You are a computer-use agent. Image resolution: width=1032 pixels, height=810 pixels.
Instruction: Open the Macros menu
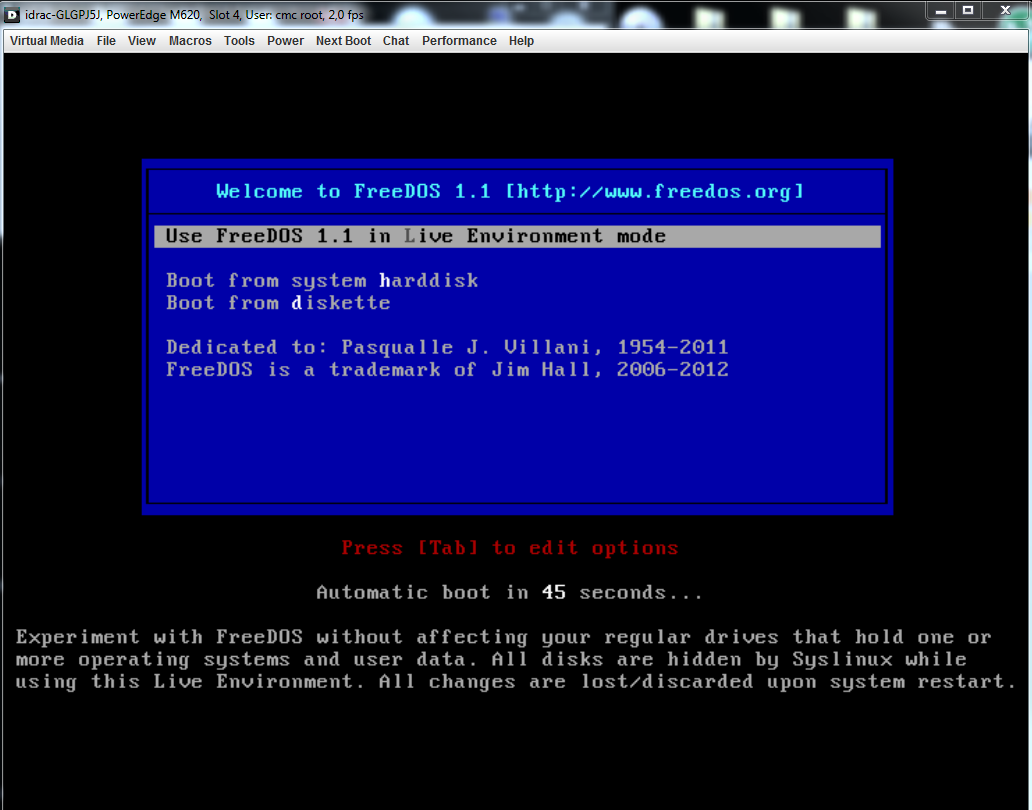click(x=190, y=41)
